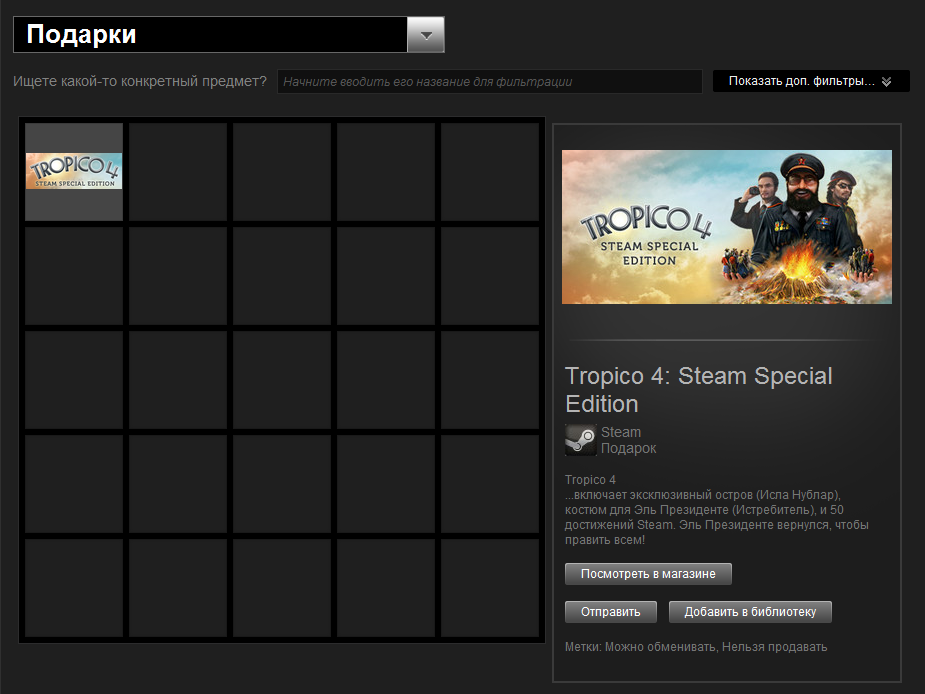Click the large Tropico 4 banner image
The width and height of the screenshot is (925, 694).
click(726, 227)
